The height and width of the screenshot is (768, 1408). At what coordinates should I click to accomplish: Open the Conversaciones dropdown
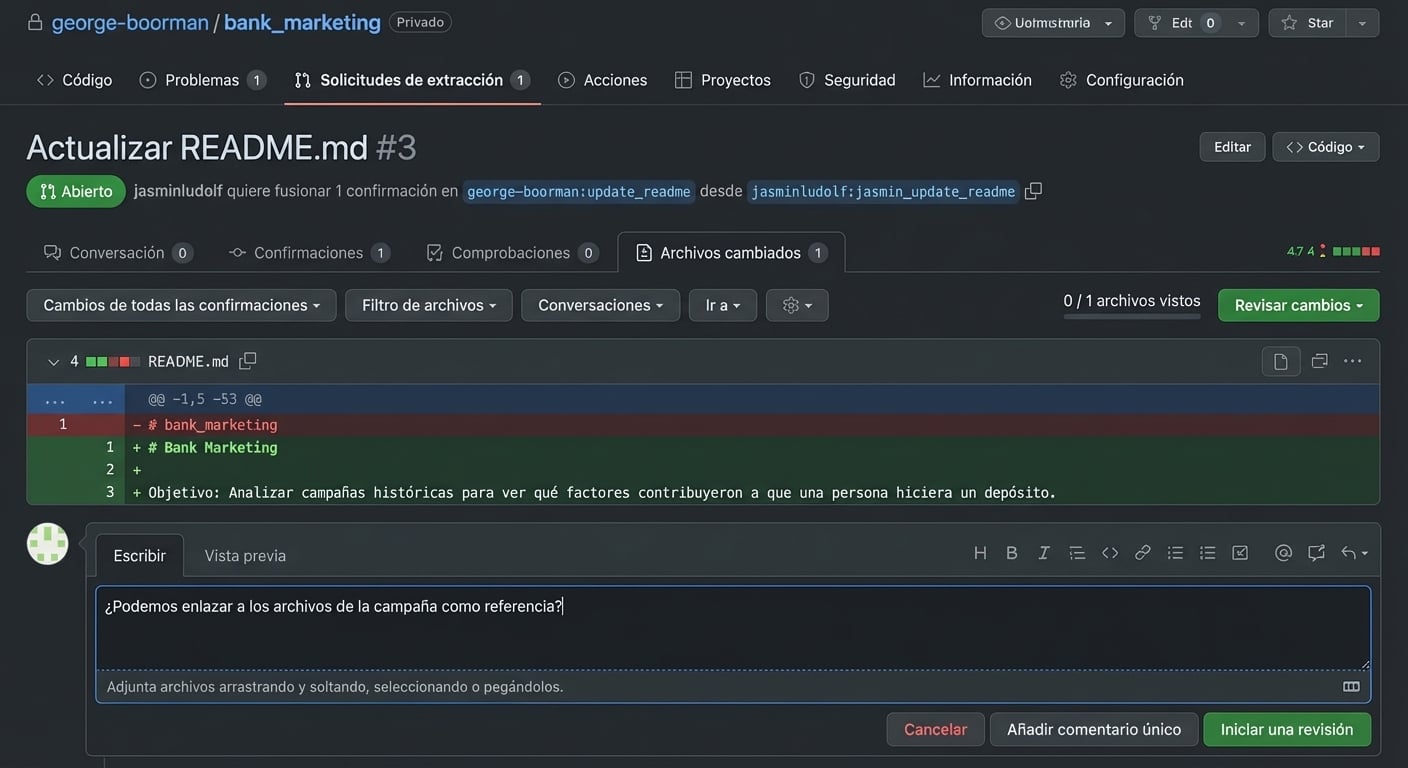click(601, 305)
